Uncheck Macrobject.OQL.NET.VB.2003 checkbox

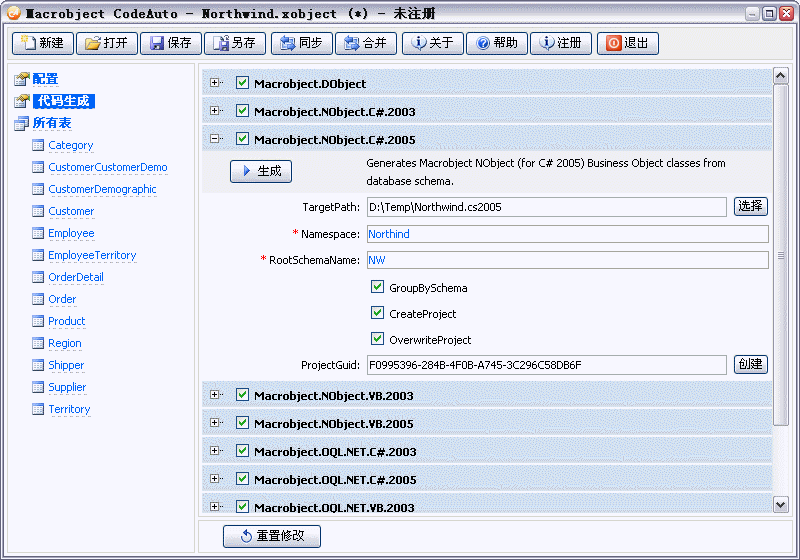coord(242,506)
